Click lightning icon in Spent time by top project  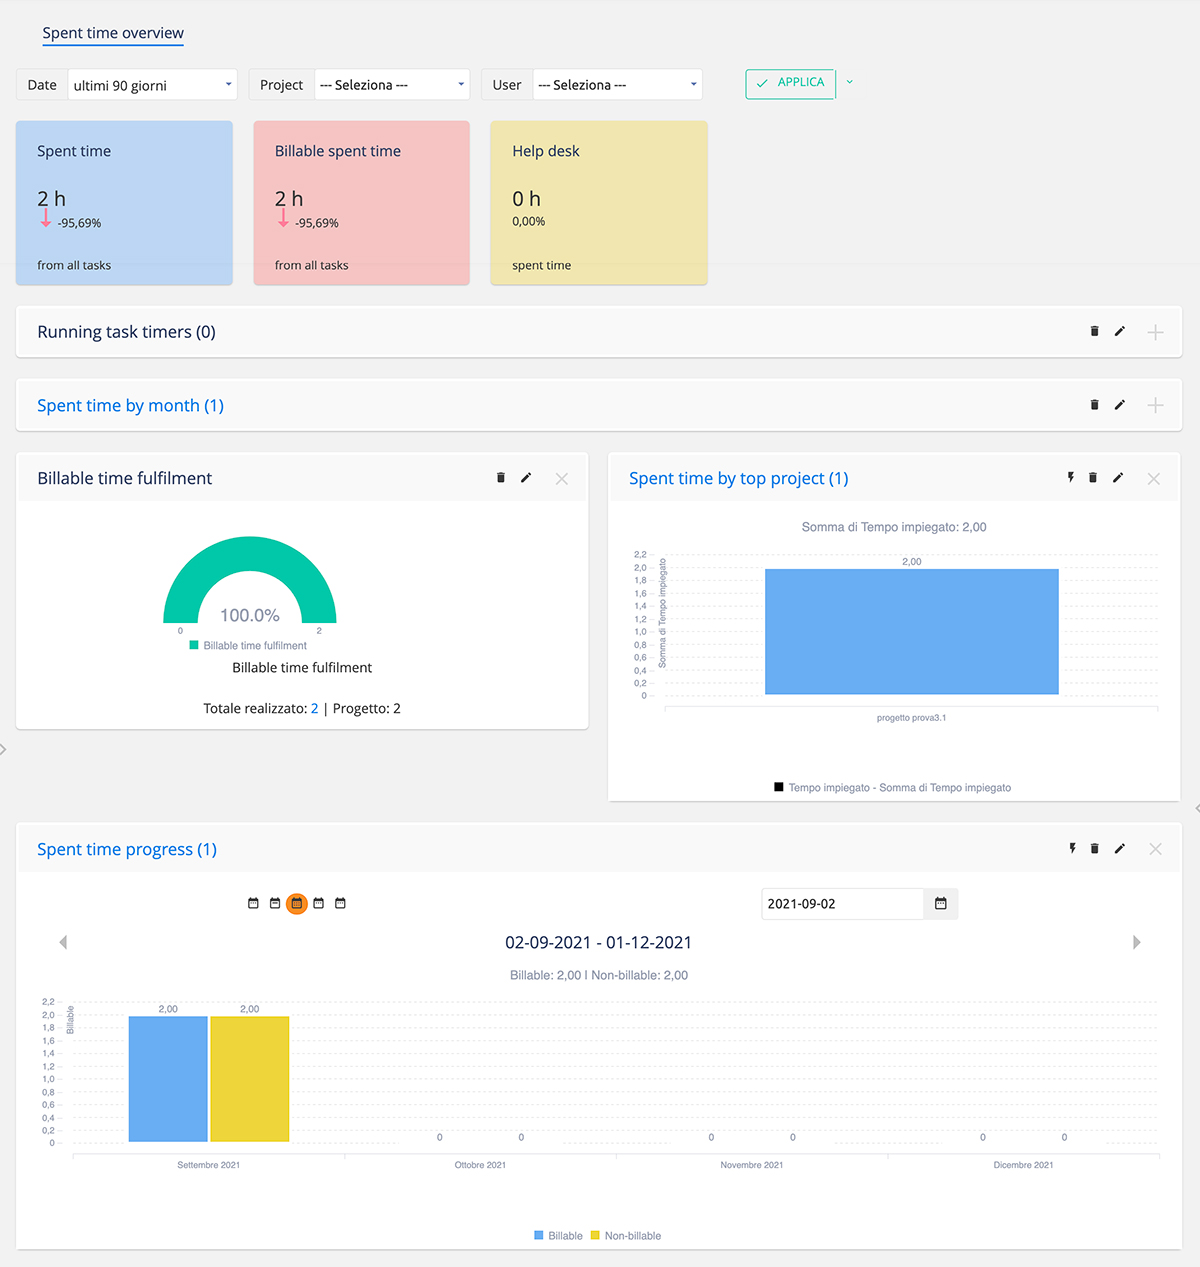point(1070,478)
